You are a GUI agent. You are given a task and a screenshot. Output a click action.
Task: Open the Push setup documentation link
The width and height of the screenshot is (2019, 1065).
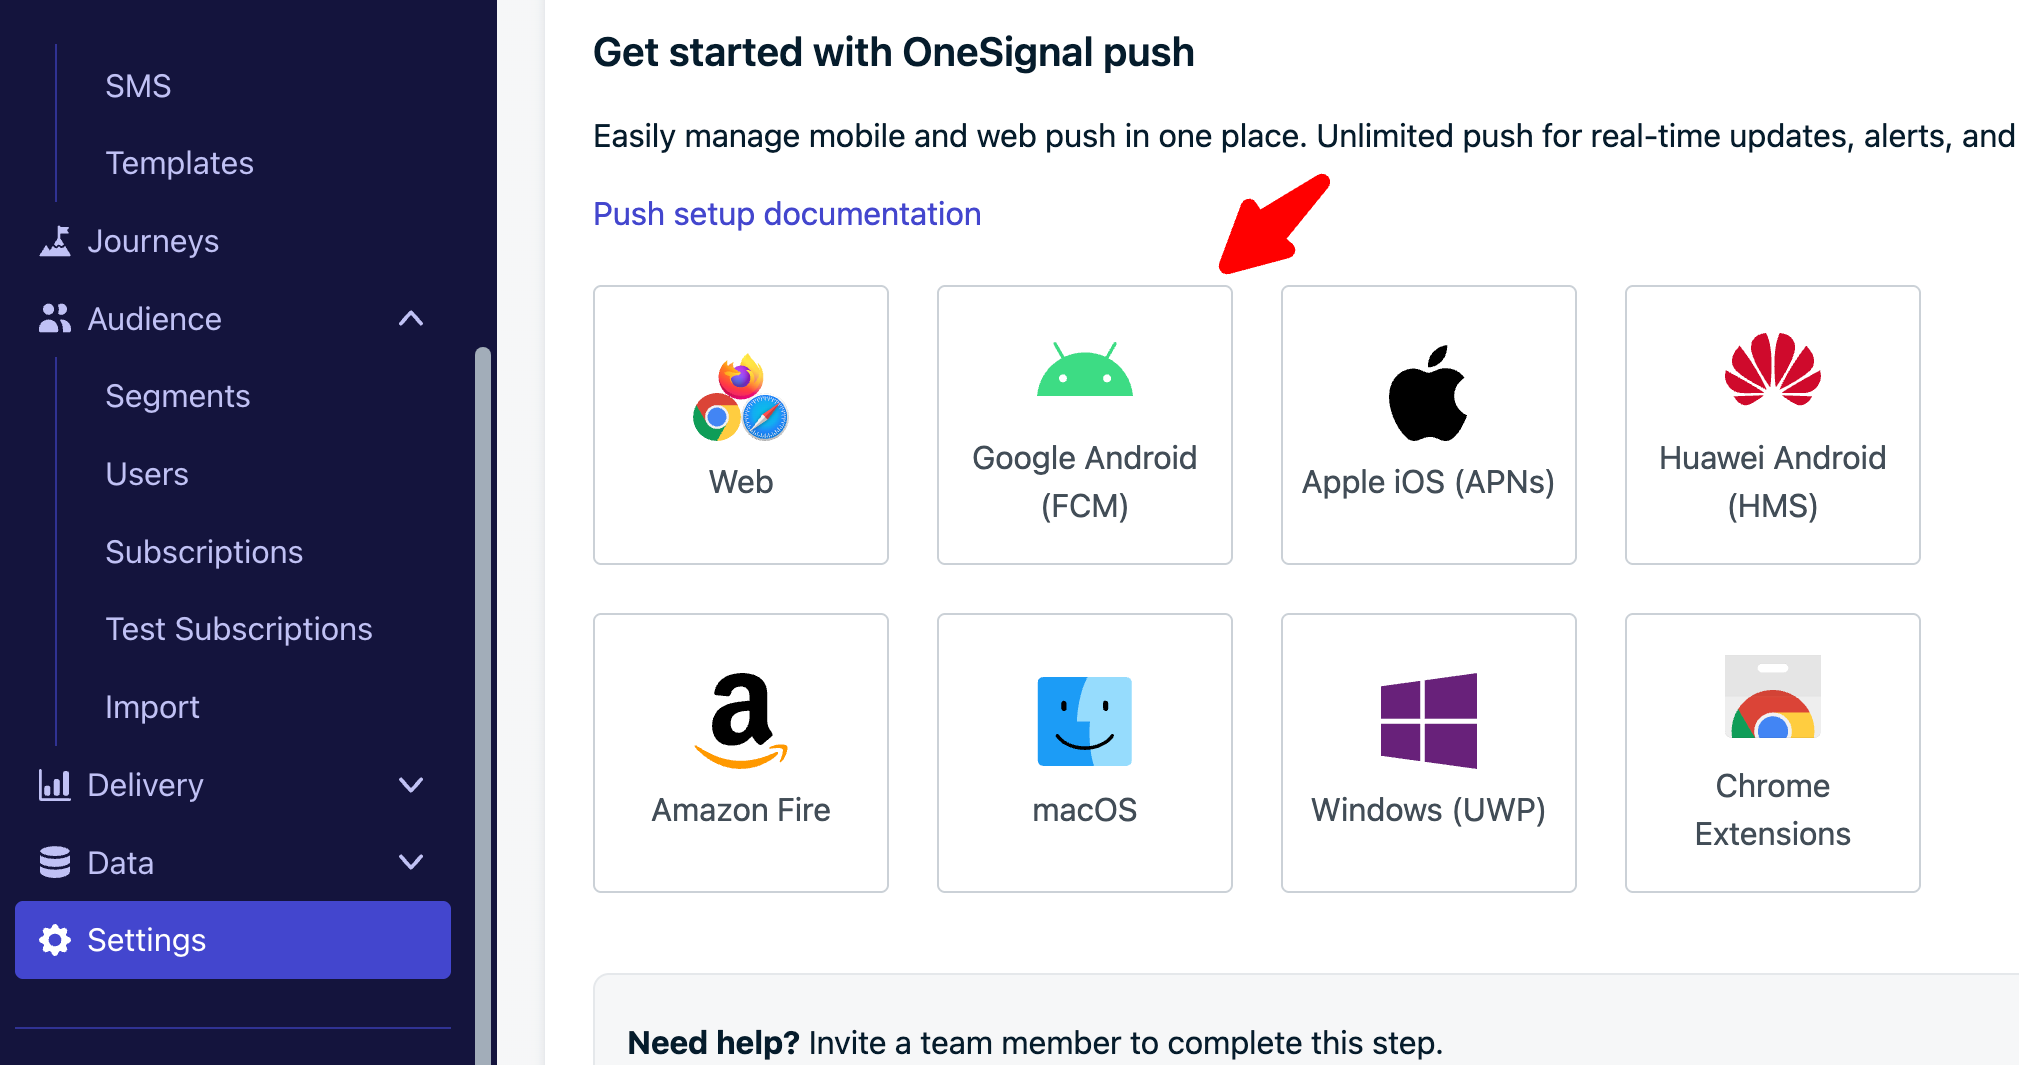[x=787, y=214]
